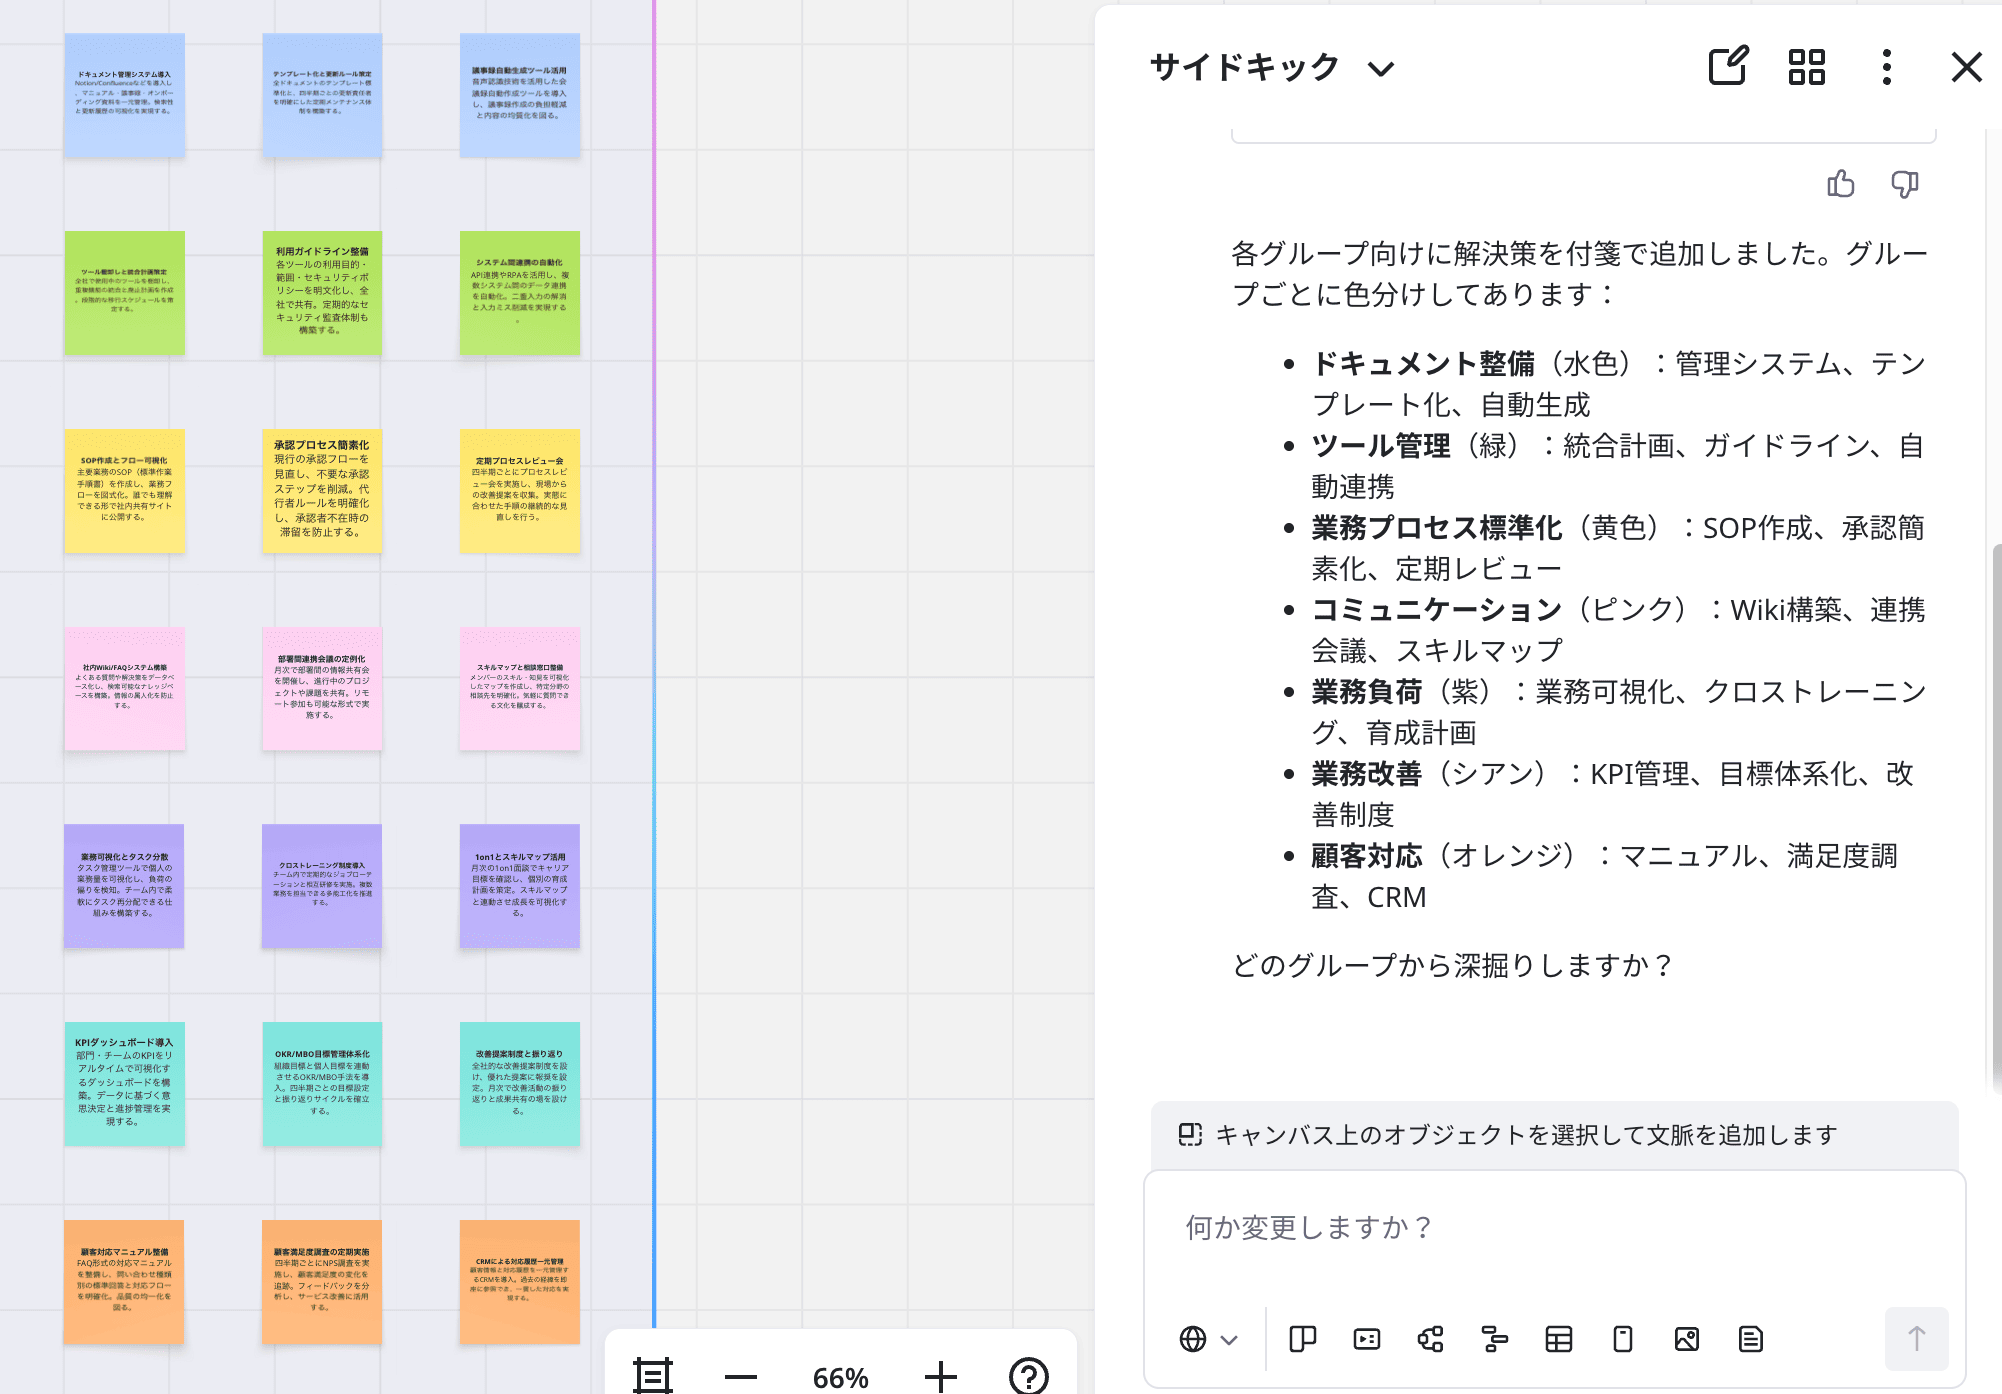Select the slides presentation format icon
This screenshot has width=2002, height=1394.
pyautogui.click(x=1366, y=1339)
